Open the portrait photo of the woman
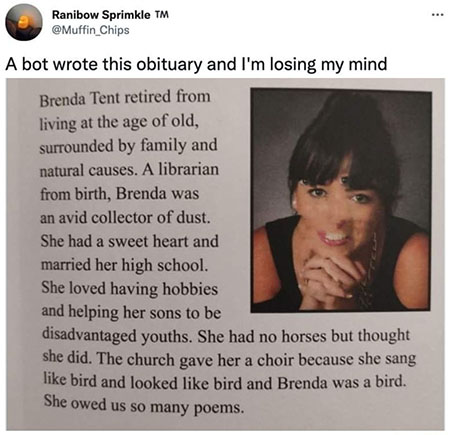The width and height of the screenshot is (450, 435). [x=341, y=200]
